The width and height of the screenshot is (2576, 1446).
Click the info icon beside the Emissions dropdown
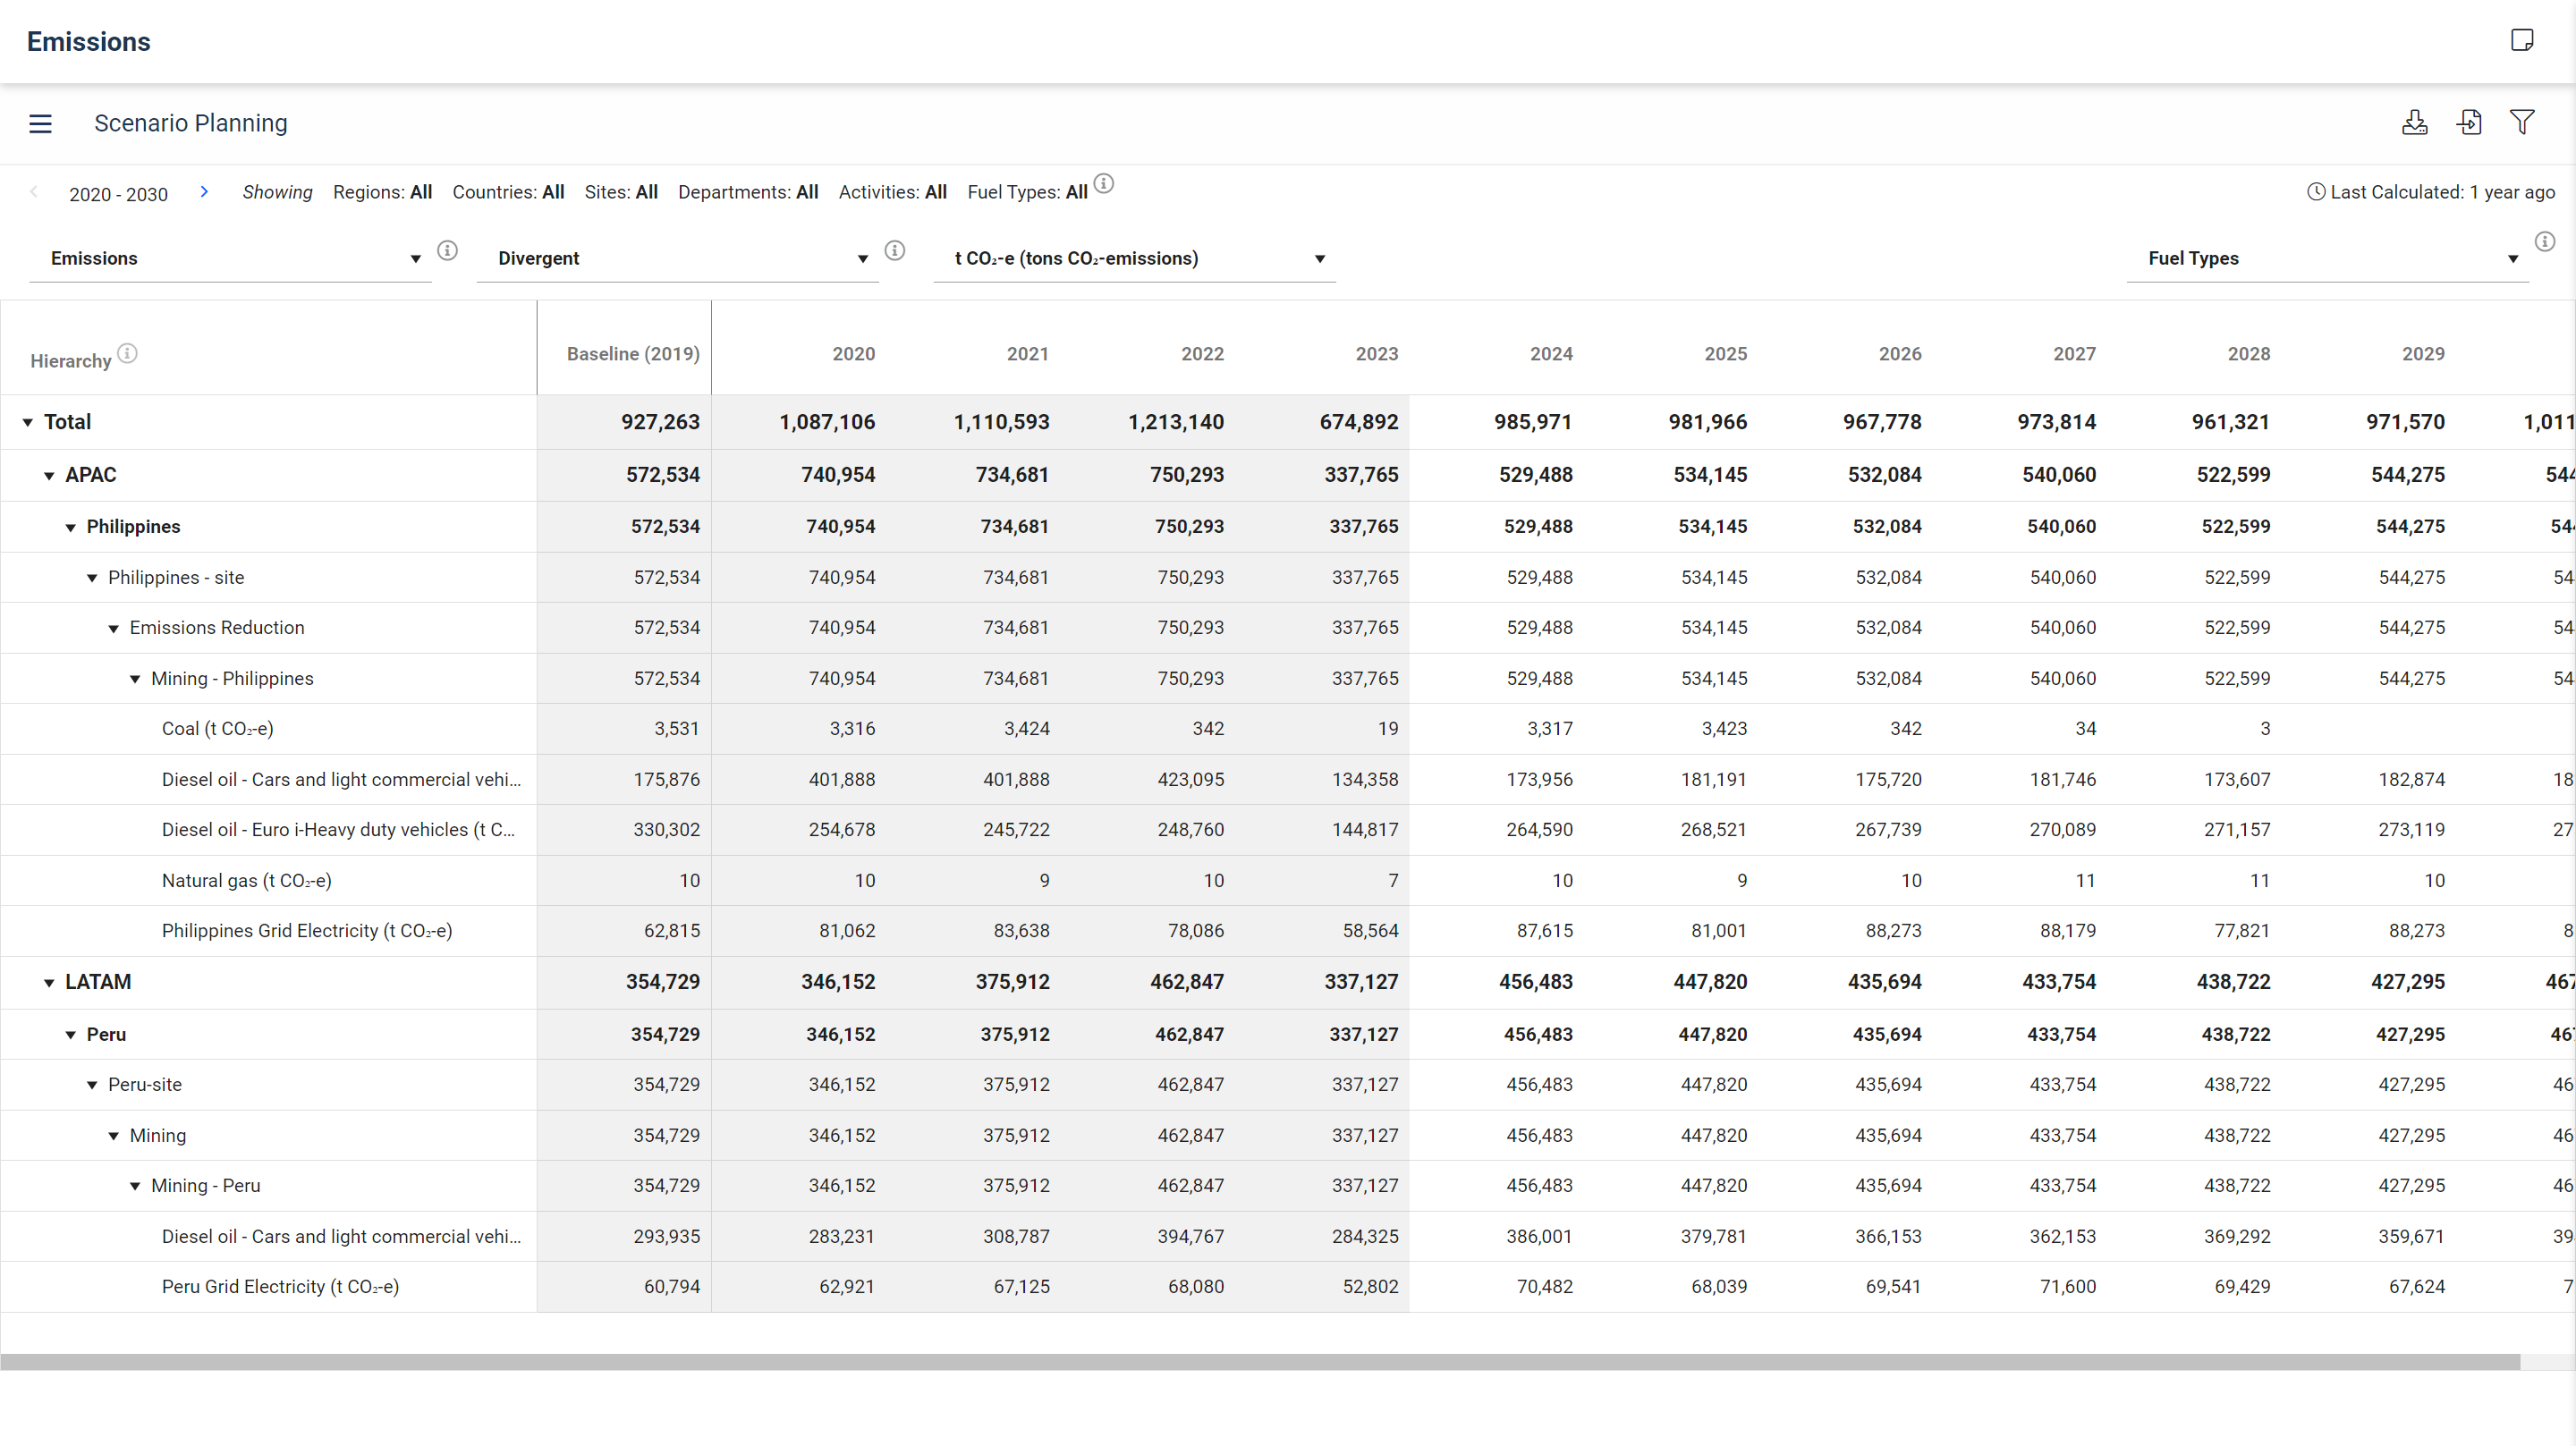[447, 251]
